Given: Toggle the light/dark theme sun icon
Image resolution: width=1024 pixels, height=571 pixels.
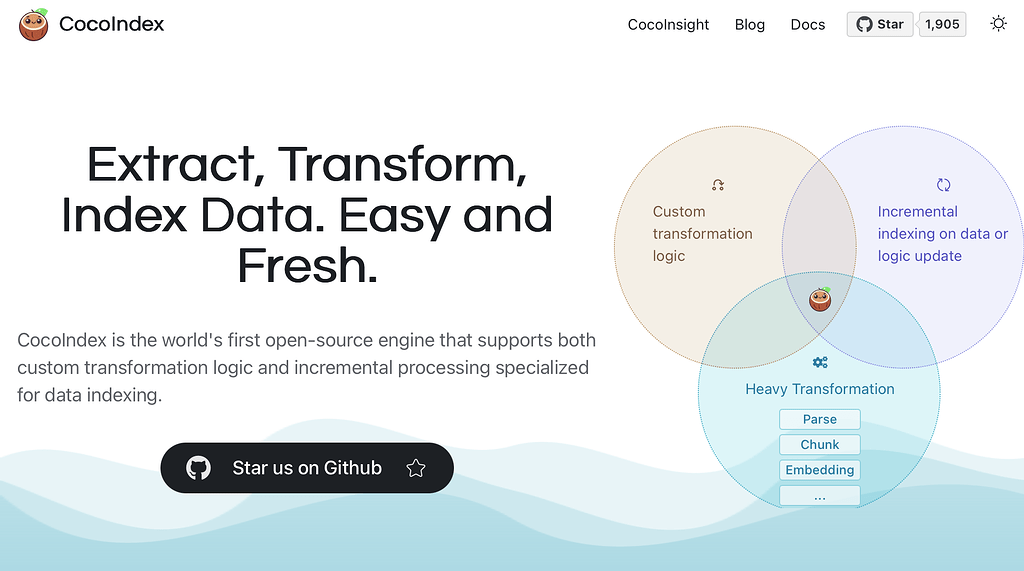Looking at the screenshot, I should coord(998,24).
